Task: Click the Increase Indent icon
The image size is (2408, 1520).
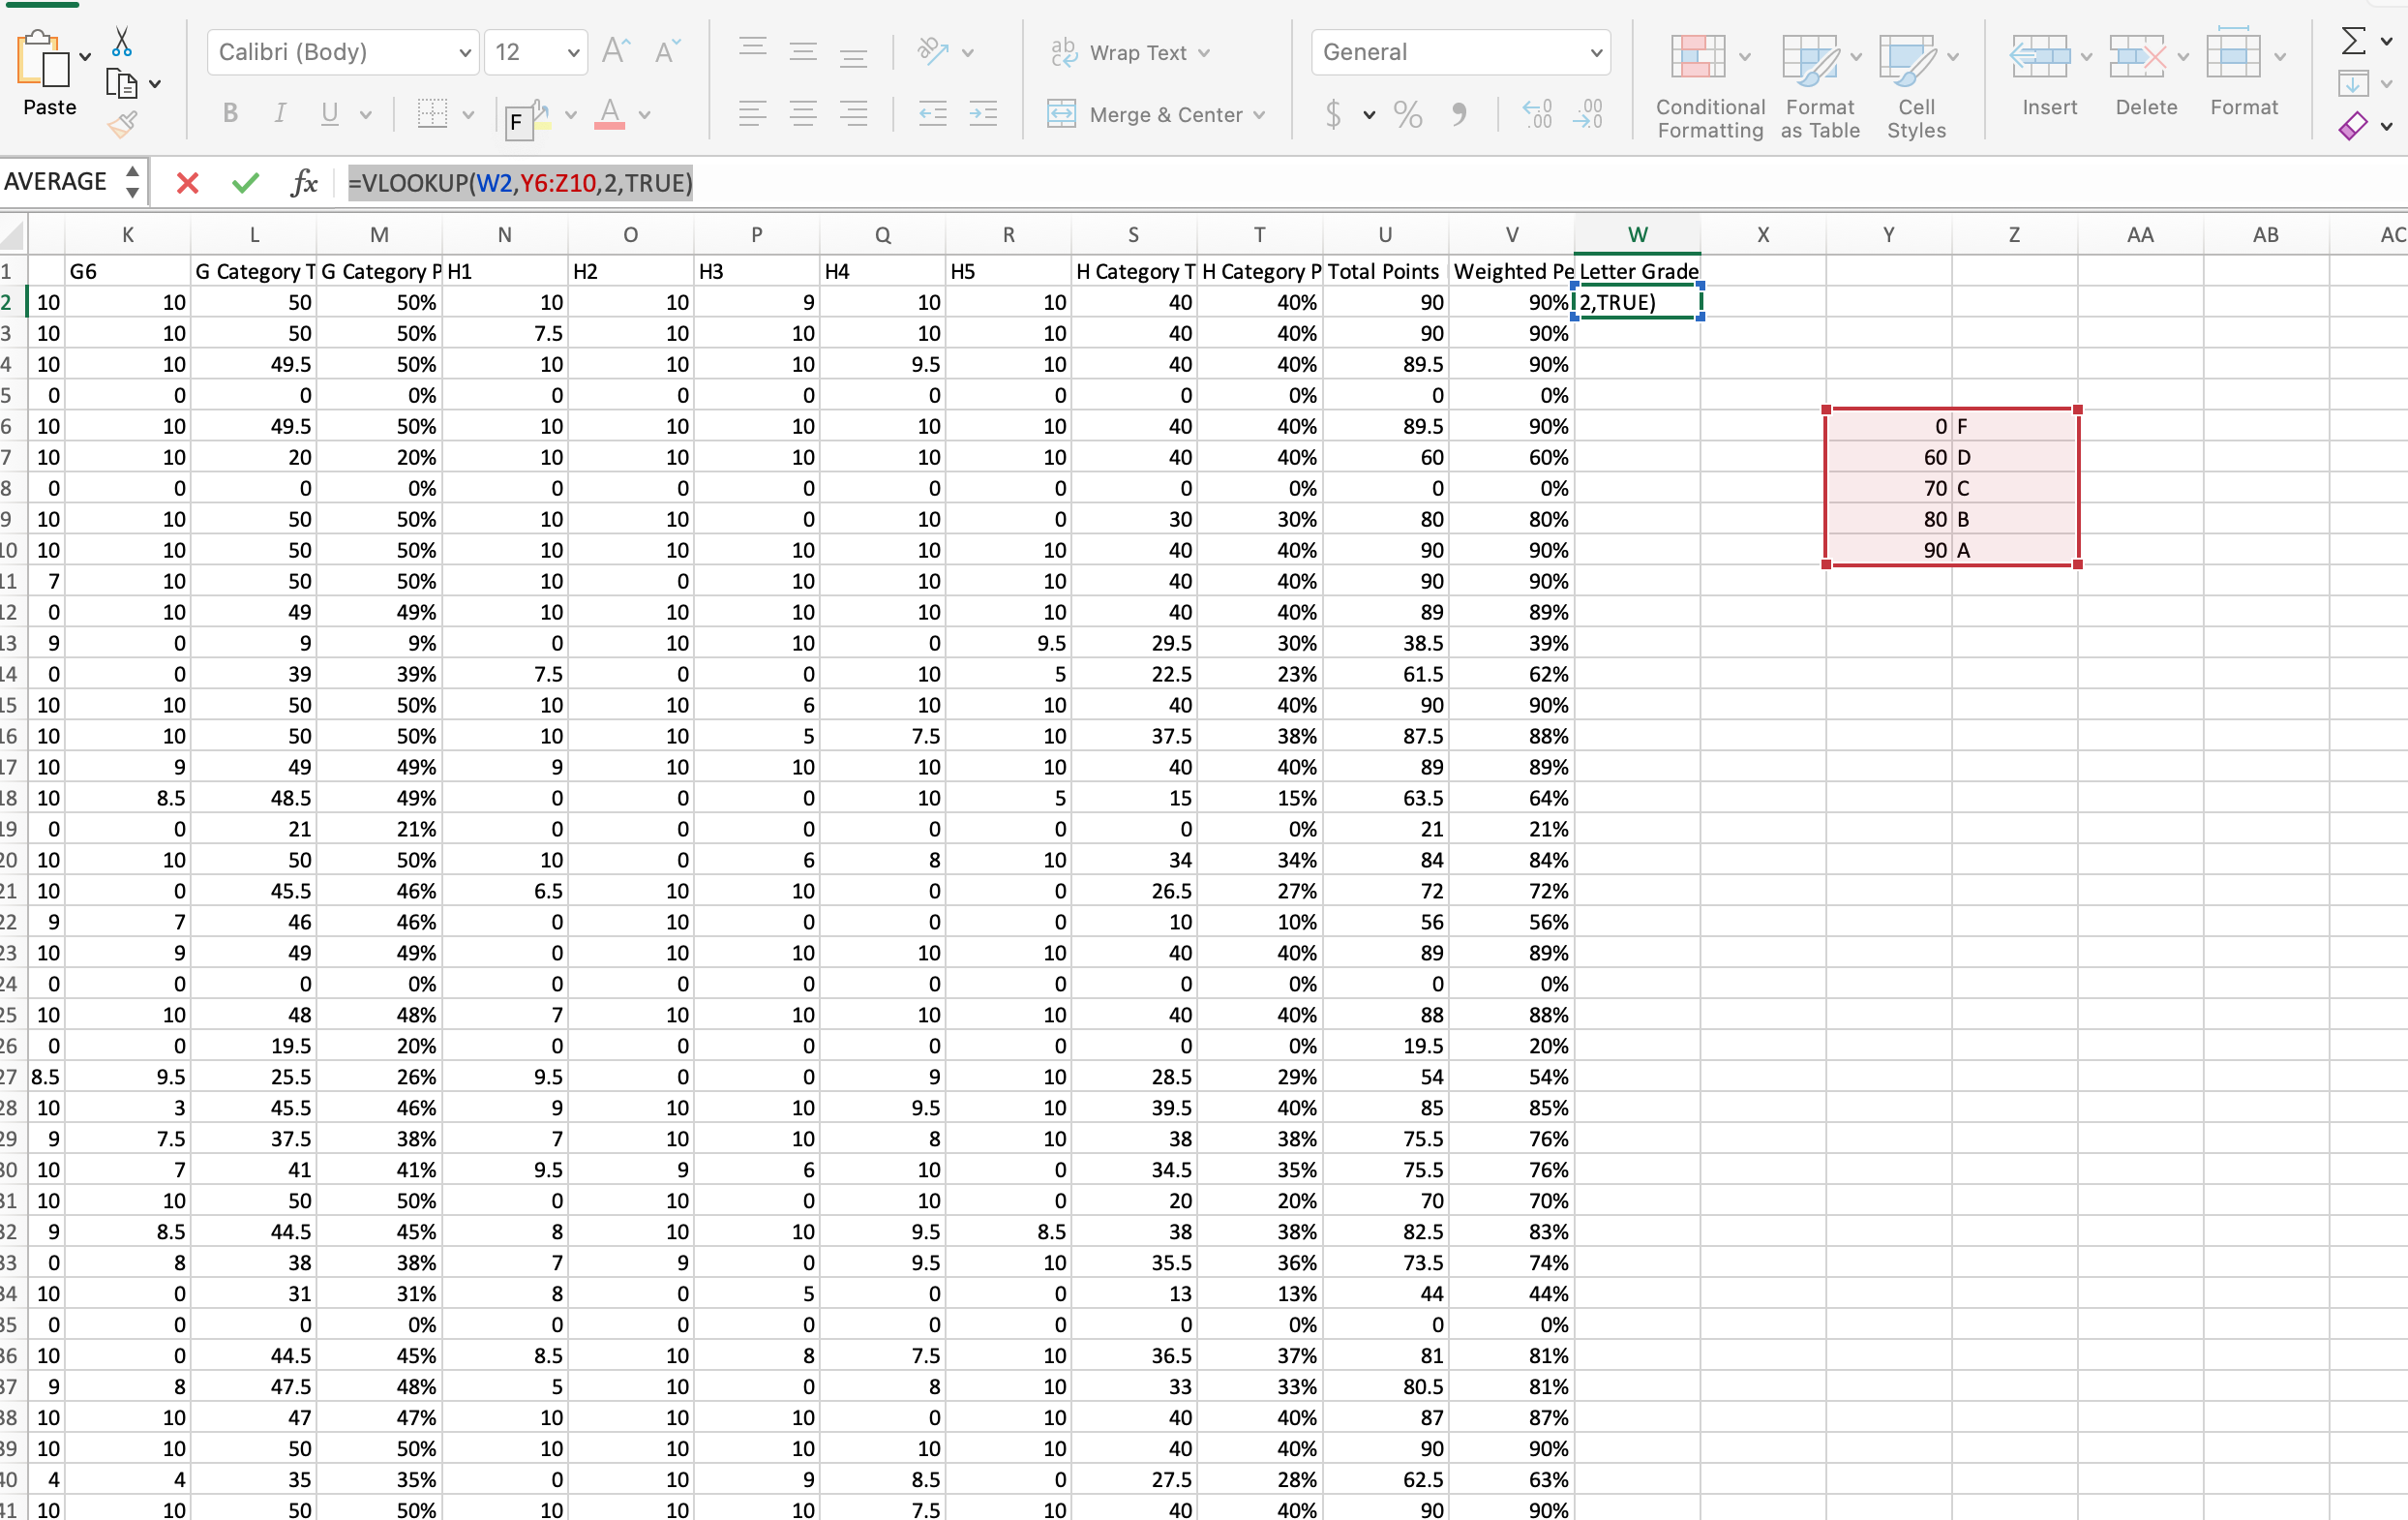Action: [983, 115]
